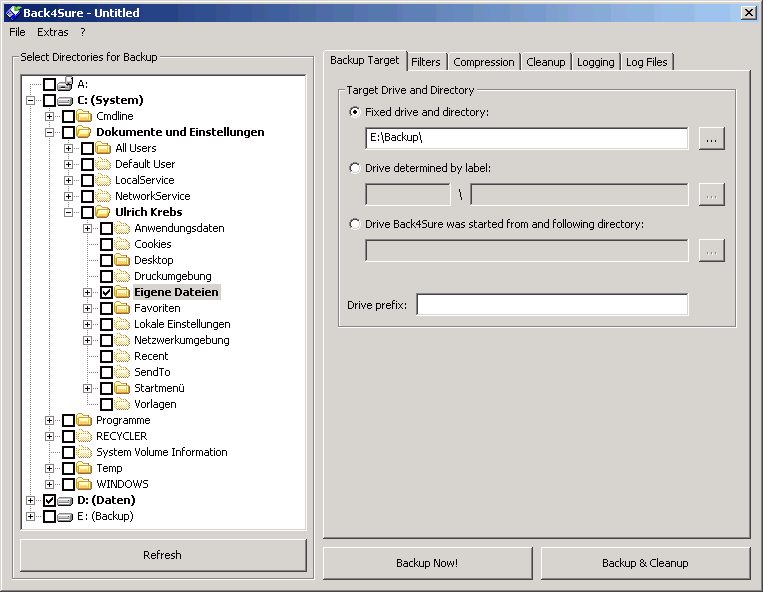The image size is (763, 592).
Task: Click the Backup & Cleanup button
Action: click(x=645, y=563)
